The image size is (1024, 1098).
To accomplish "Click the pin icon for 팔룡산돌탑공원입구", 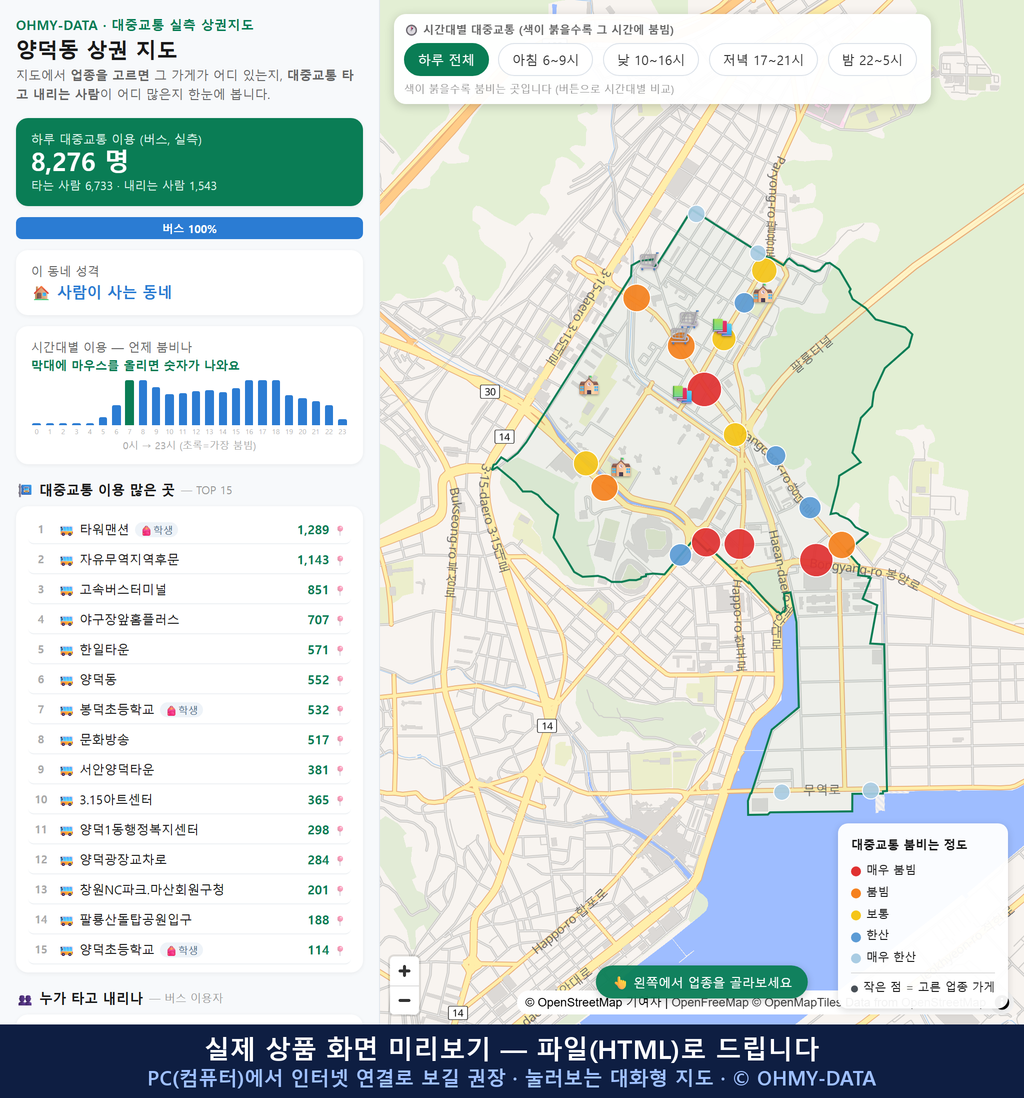I will 340,921.
